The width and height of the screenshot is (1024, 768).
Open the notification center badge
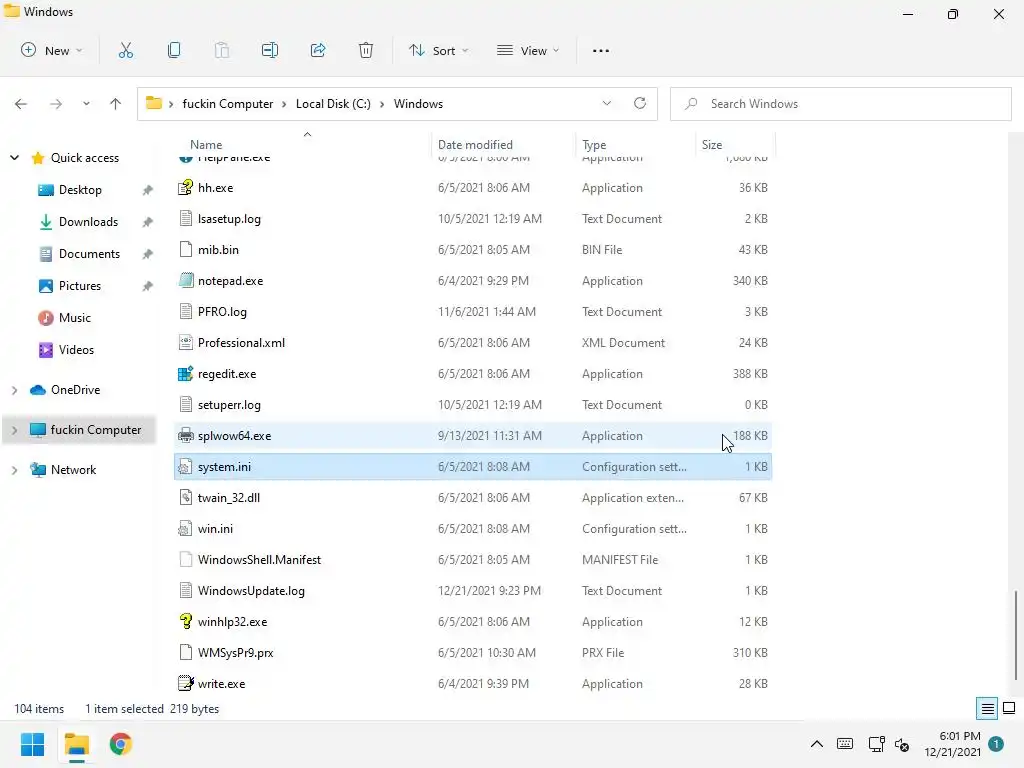[x=996, y=744]
